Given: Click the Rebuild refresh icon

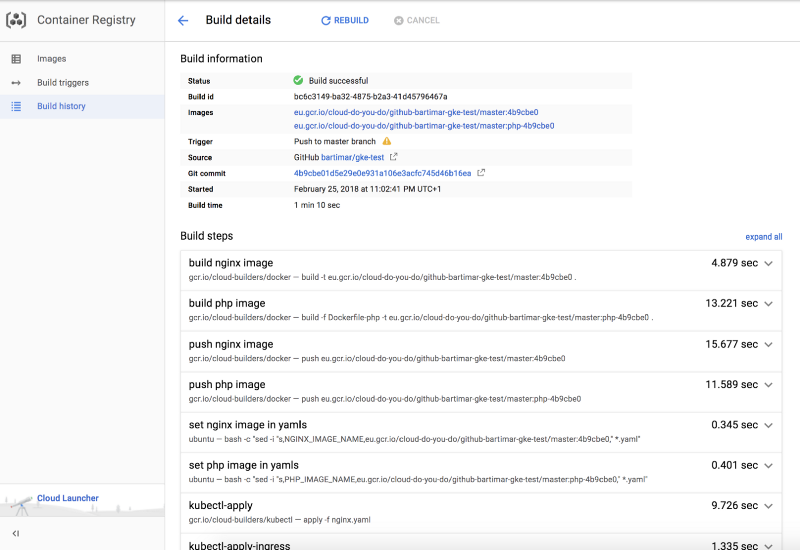Looking at the screenshot, I should click(326, 20).
